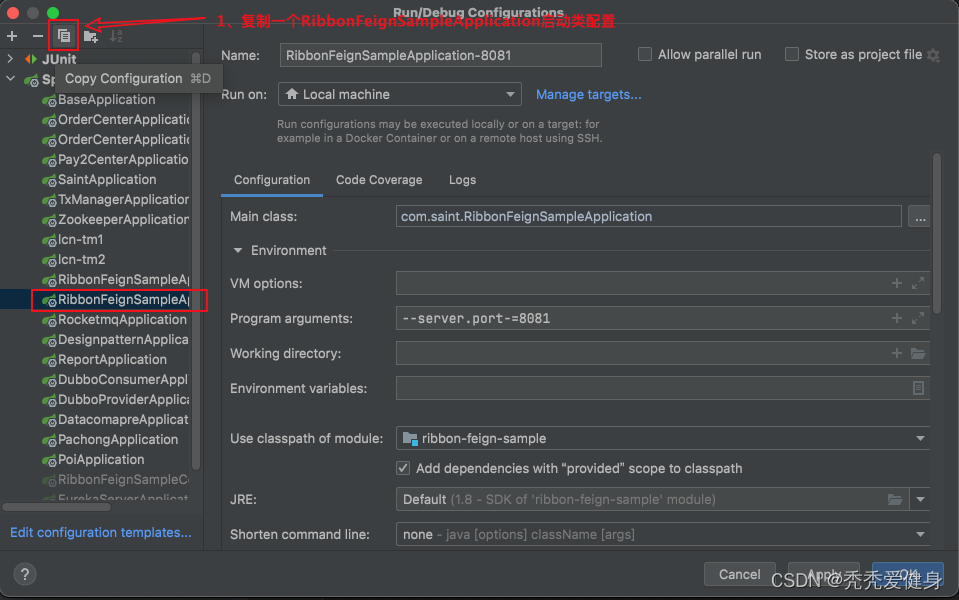This screenshot has height=600, width=959.
Task: Cancel the dialog
Action: (739, 574)
